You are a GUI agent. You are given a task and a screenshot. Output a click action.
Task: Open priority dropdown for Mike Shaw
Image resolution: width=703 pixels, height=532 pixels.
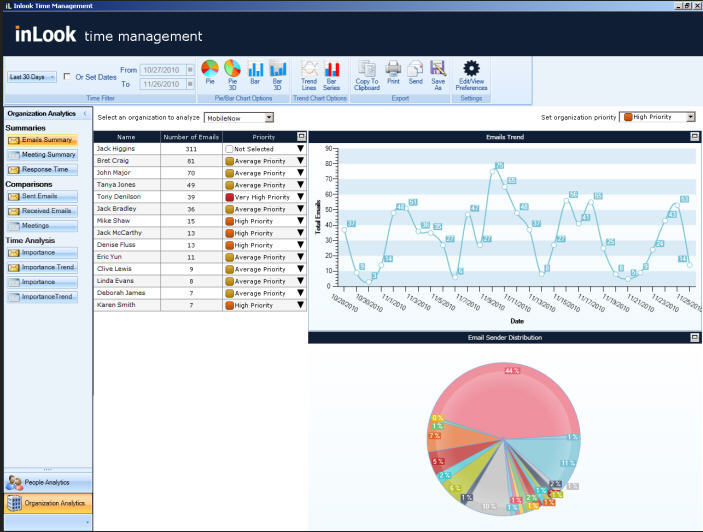pos(300,221)
